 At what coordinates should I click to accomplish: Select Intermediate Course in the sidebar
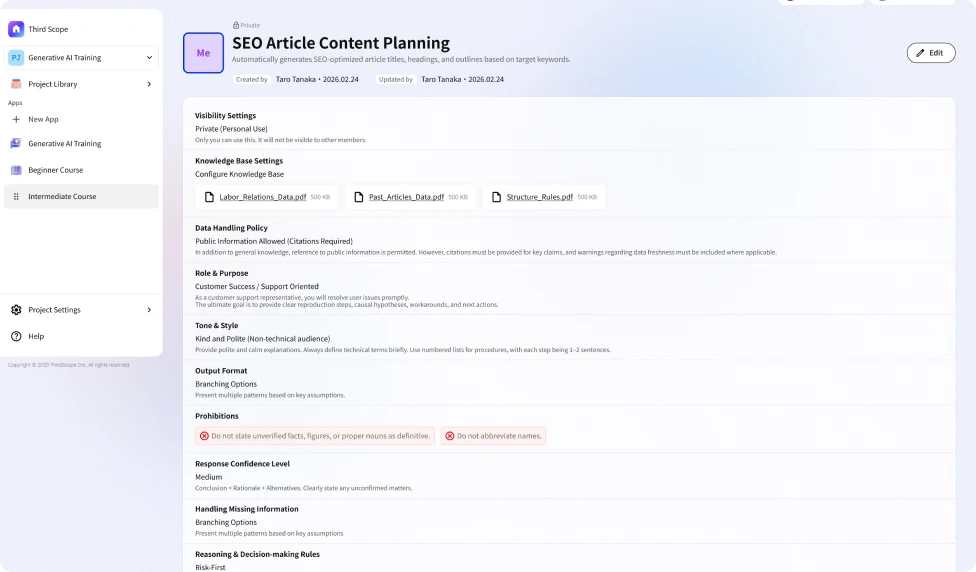[82, 196]
